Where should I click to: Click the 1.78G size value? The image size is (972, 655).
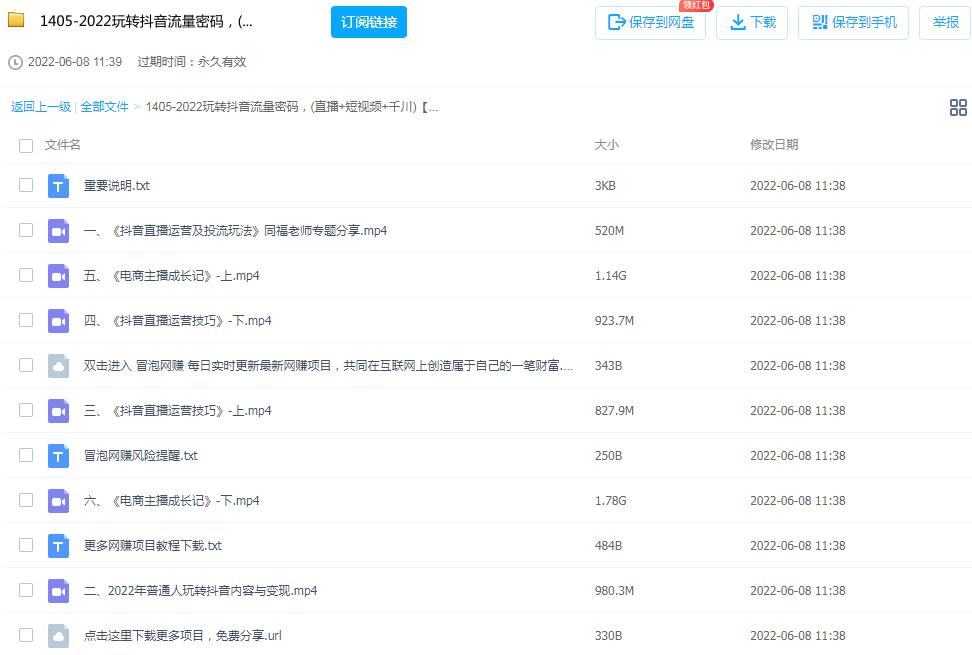611,501
